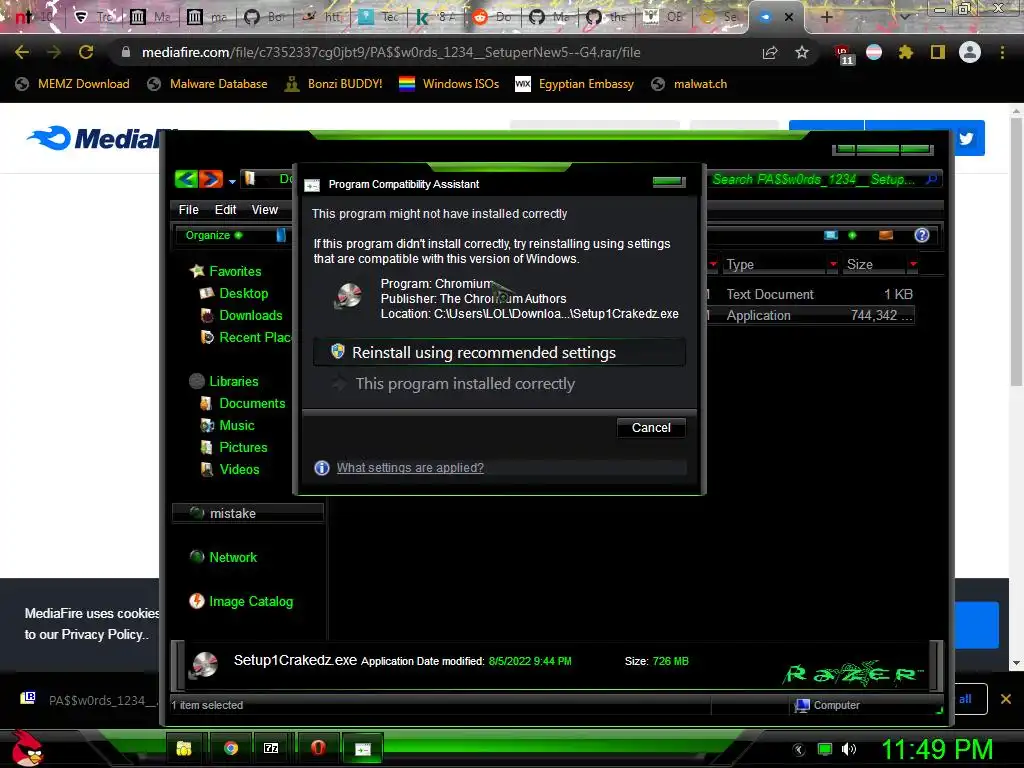Open What settings are applied link
Viewport: 1024px width, 768px height.
(410, 468)
